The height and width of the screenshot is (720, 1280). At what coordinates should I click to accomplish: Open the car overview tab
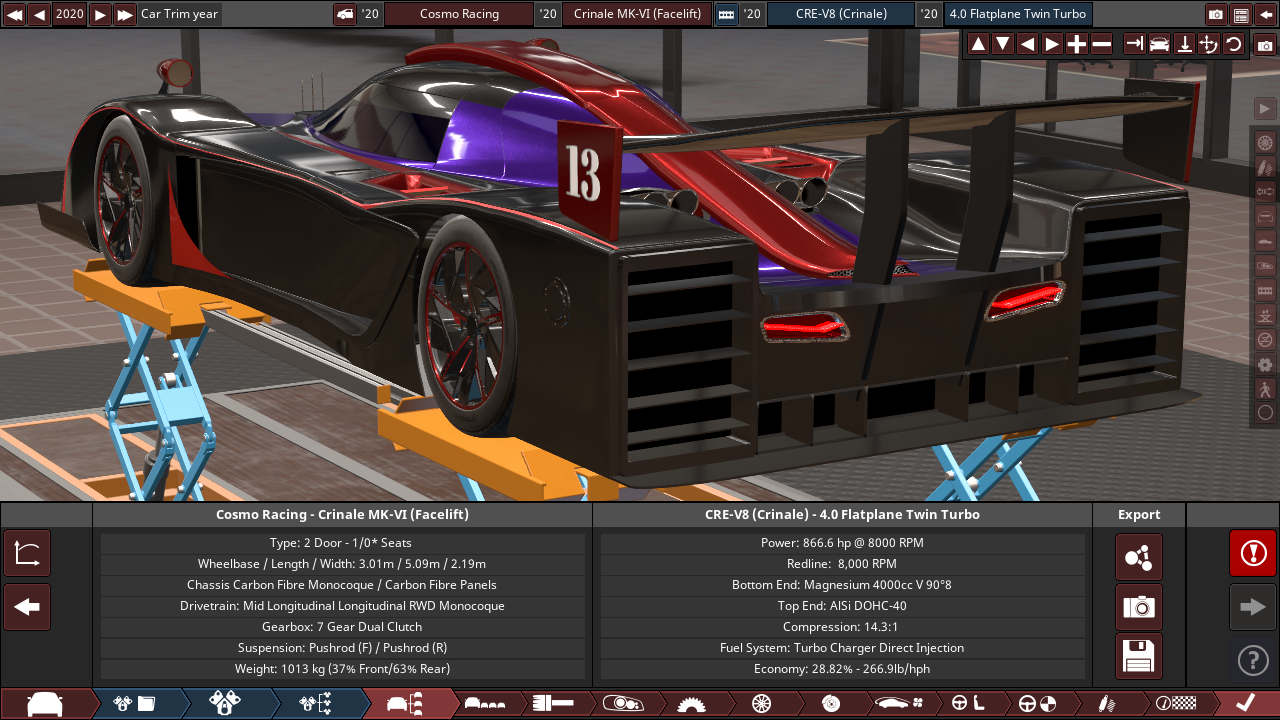click(45, 703)
